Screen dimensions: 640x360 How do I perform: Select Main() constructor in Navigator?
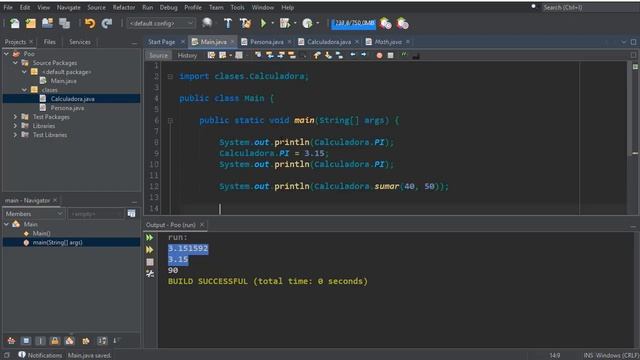coord(41,233)
